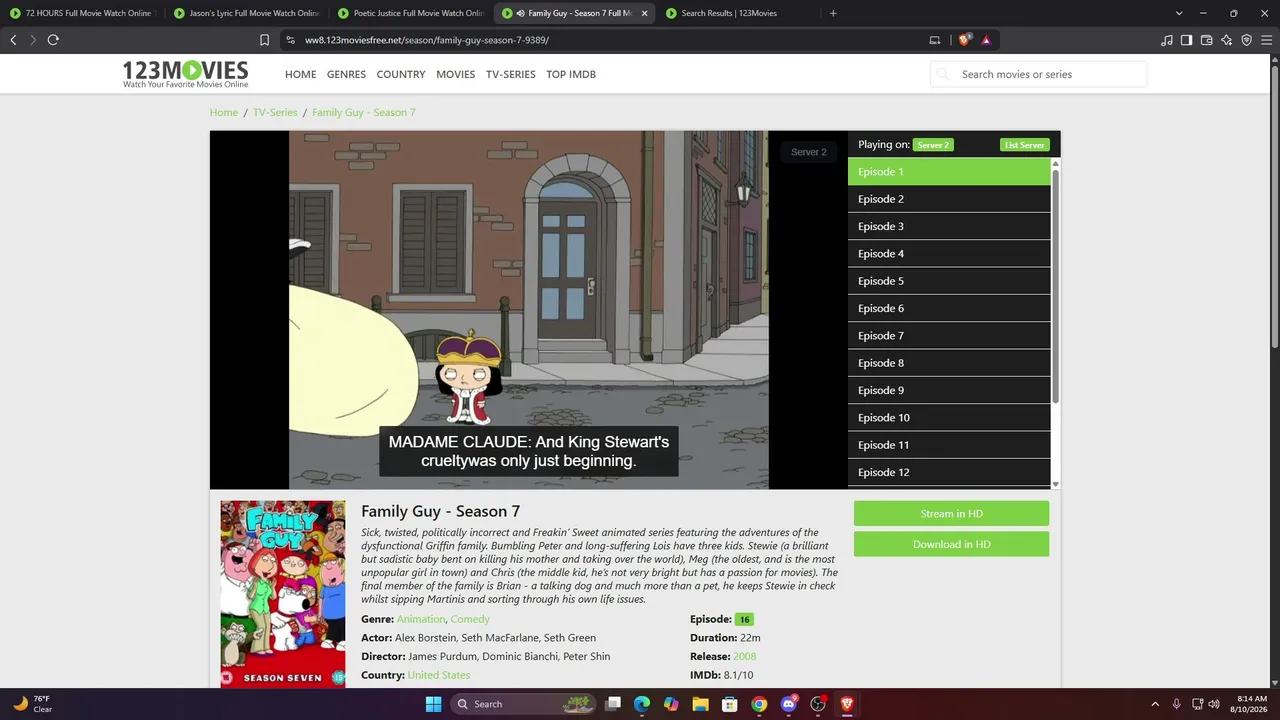1280x720 pixels.
Task: Click the Brave VPN shield icon
Action: [x=1246, y=40]
